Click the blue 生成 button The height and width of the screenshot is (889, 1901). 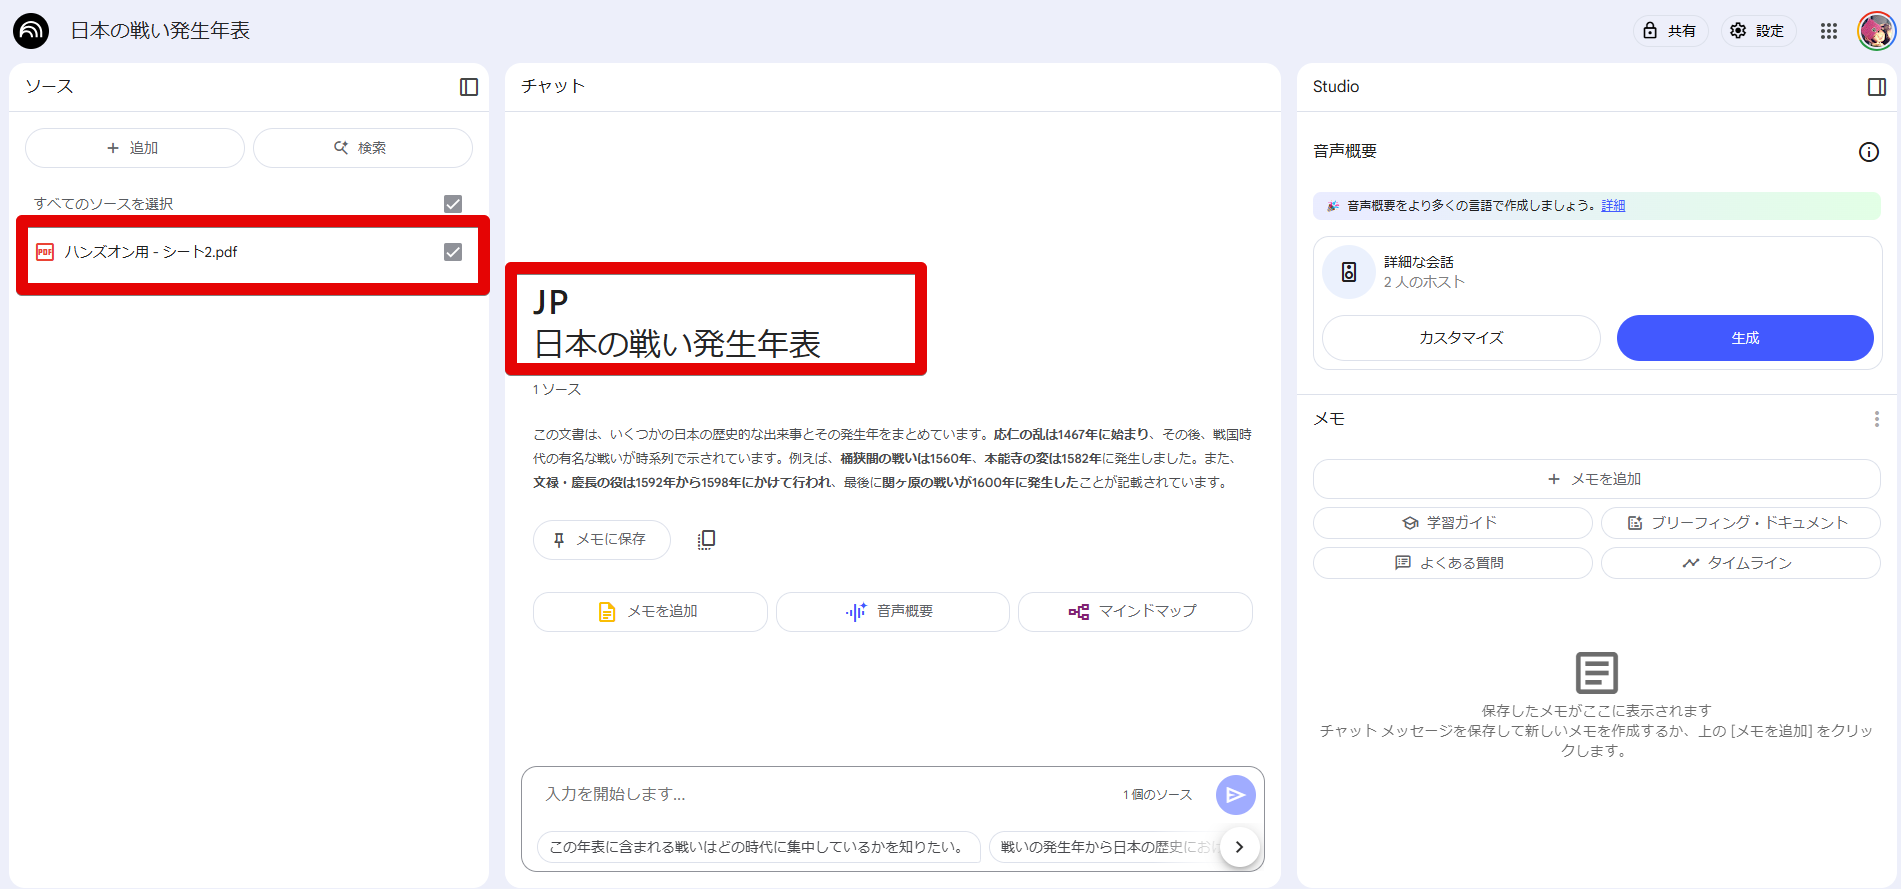click(1745, 338)
